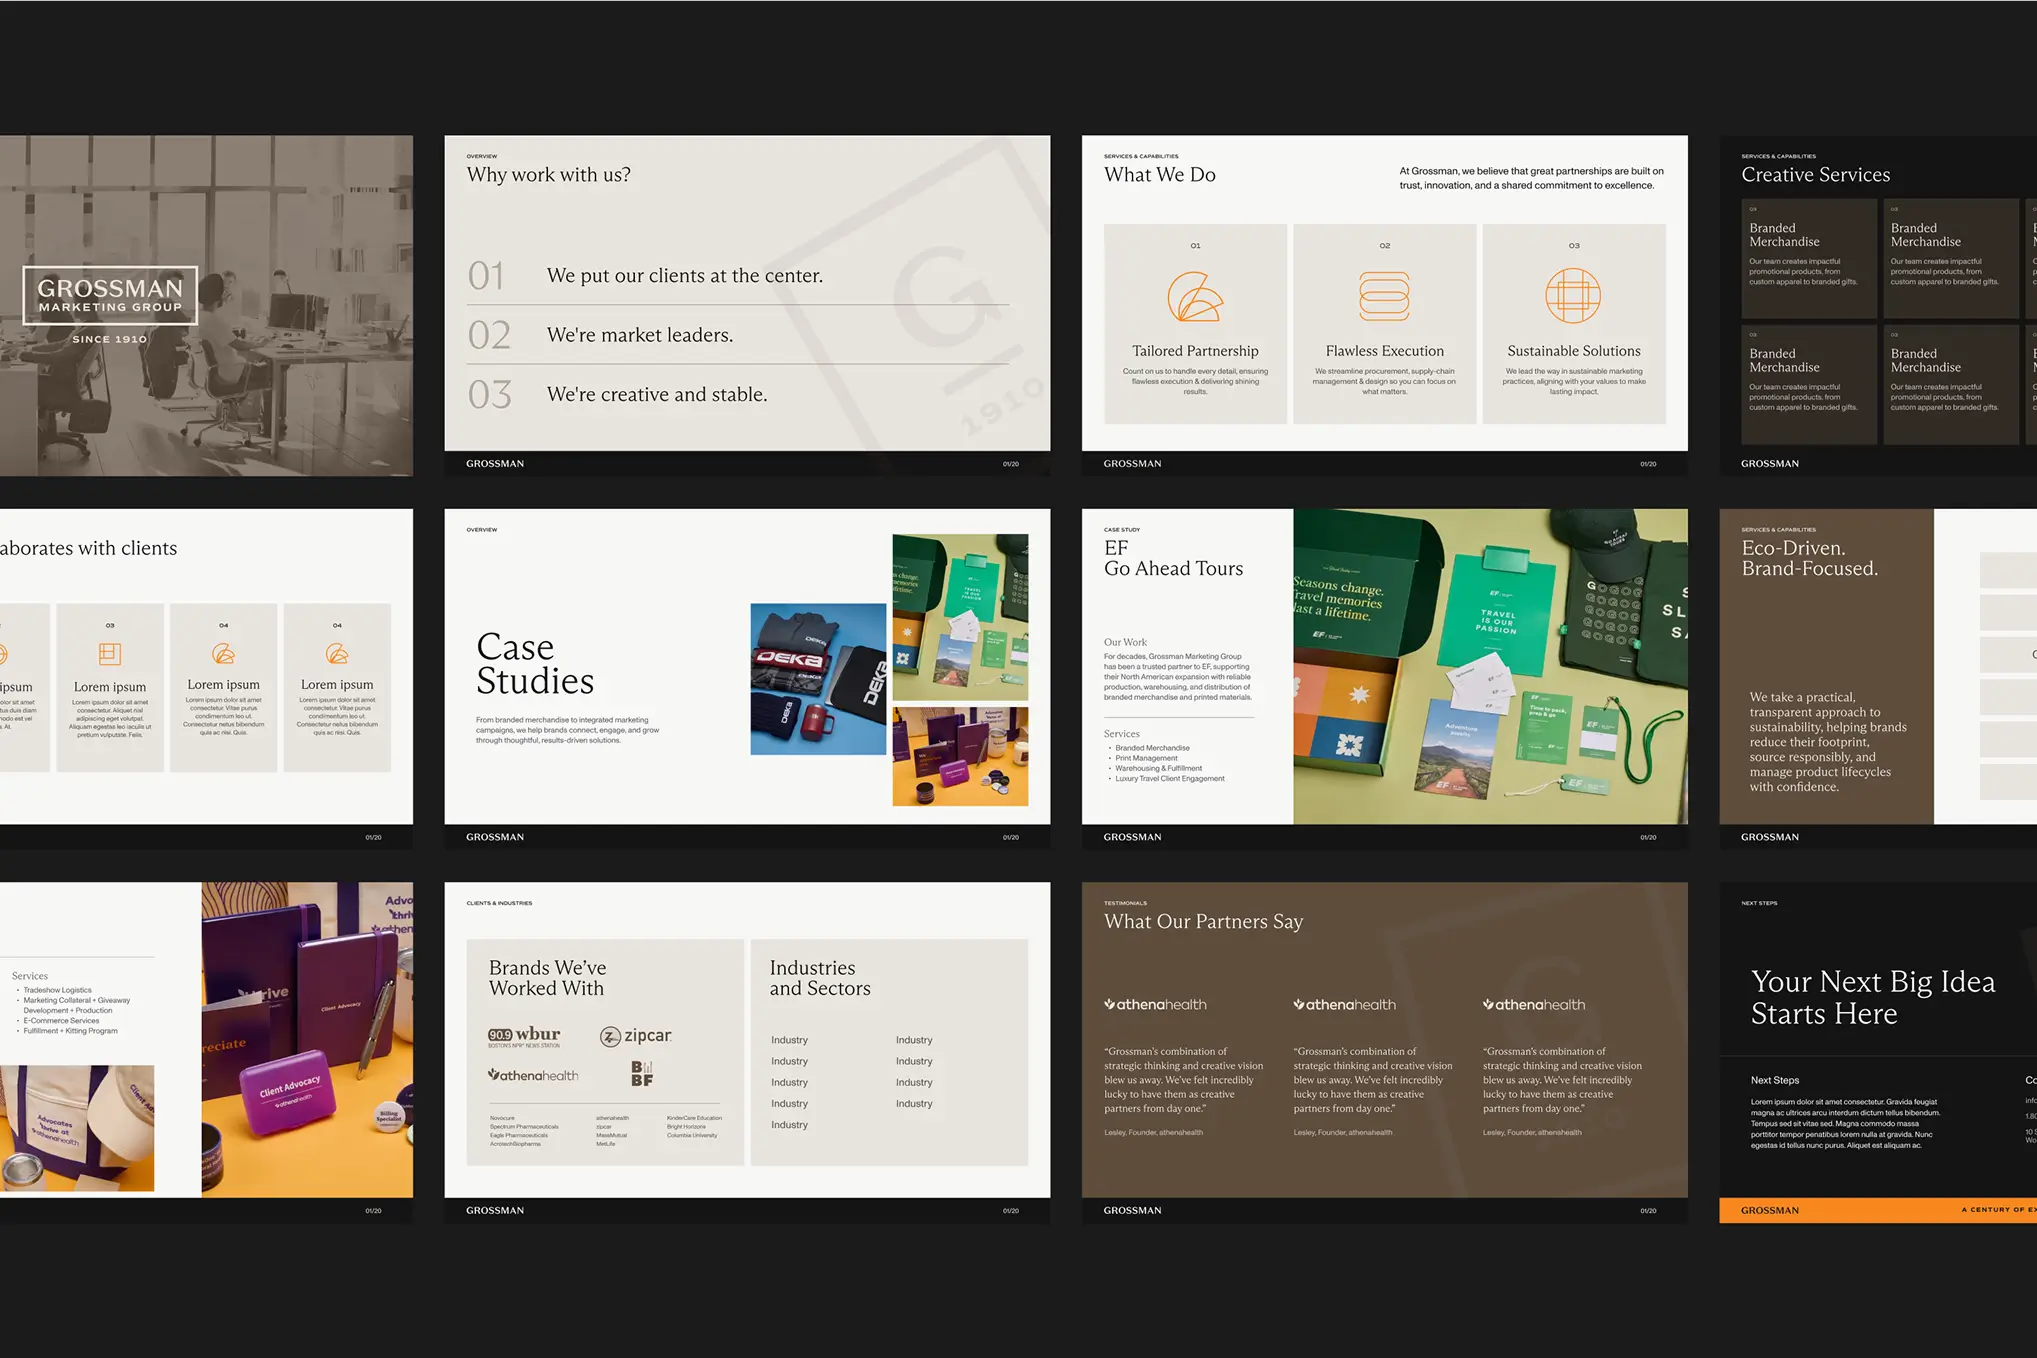2037x1358 pixels.
Task: Click the DEKA merchandise photo
Action: [818, 678]
